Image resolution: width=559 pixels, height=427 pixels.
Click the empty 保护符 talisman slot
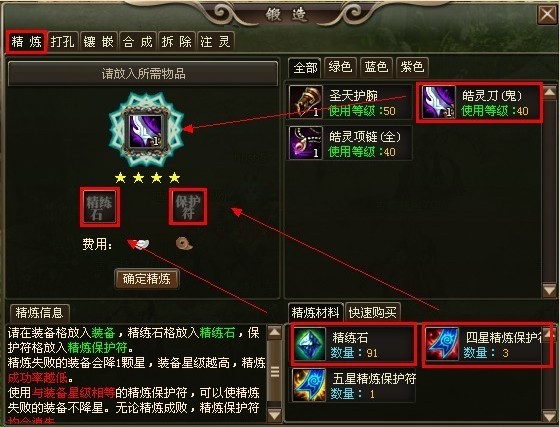click(188, 207)
